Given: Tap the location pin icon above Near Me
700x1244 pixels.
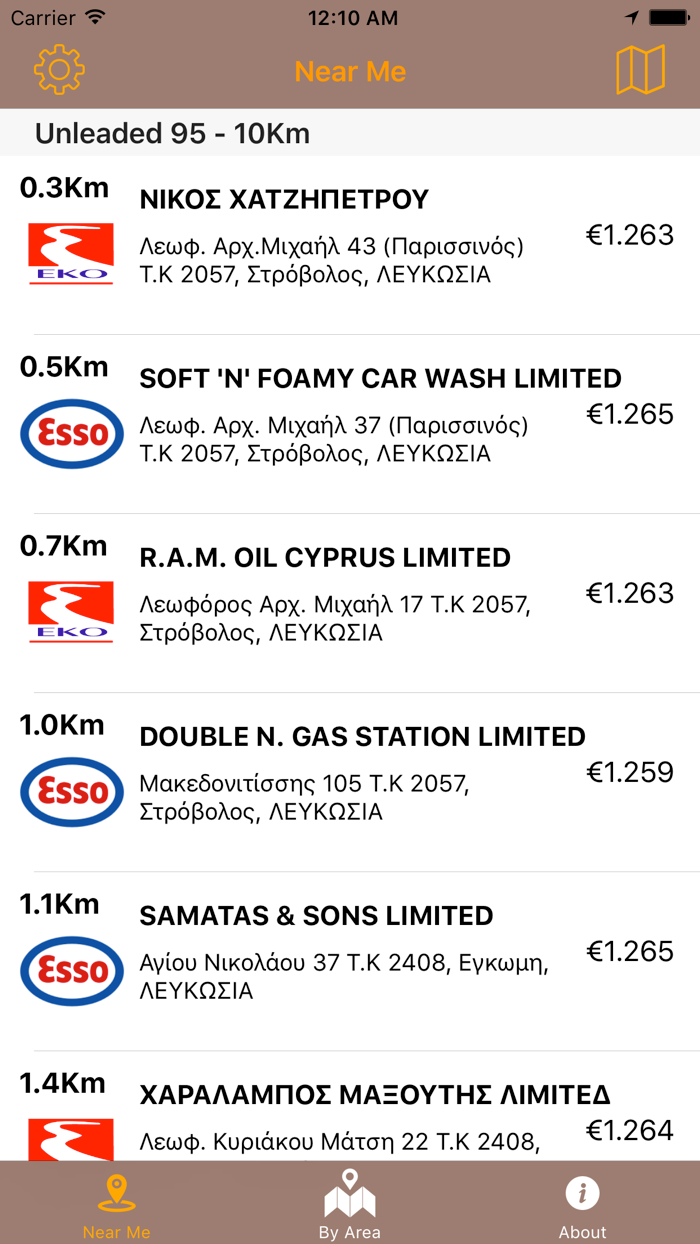Looking at the screenshot, I should pyautogui.click(x=117, y=1192).
